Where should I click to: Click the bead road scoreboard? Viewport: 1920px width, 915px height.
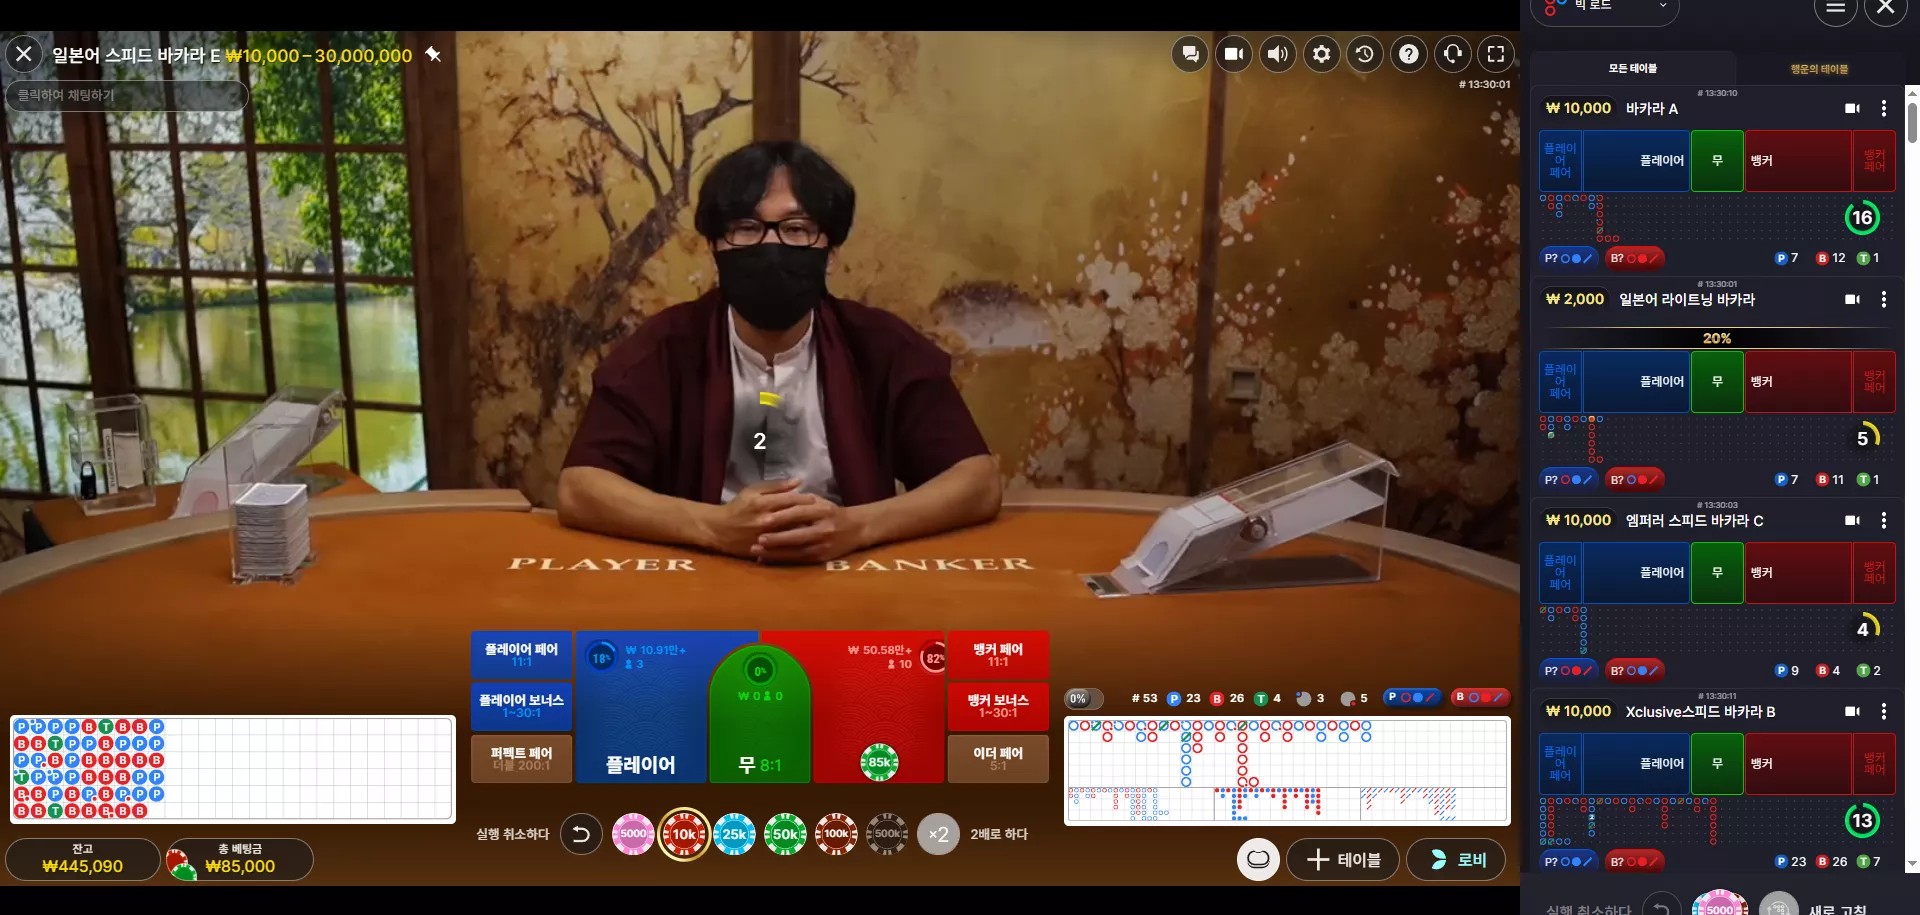point(232,769)
